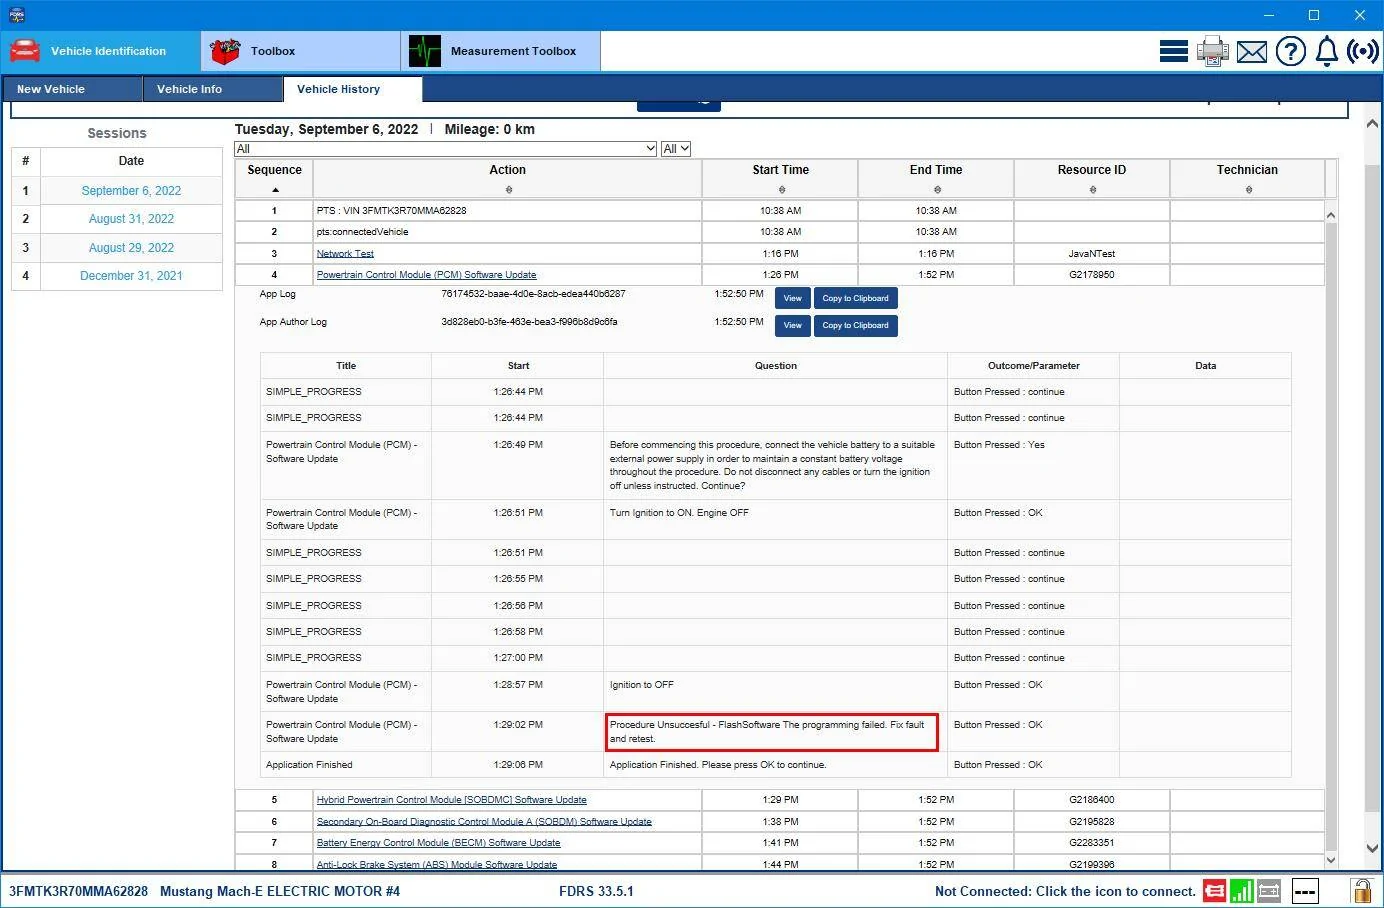
Task: Open the September 6, 2022 session
Action: click(131, 191)
